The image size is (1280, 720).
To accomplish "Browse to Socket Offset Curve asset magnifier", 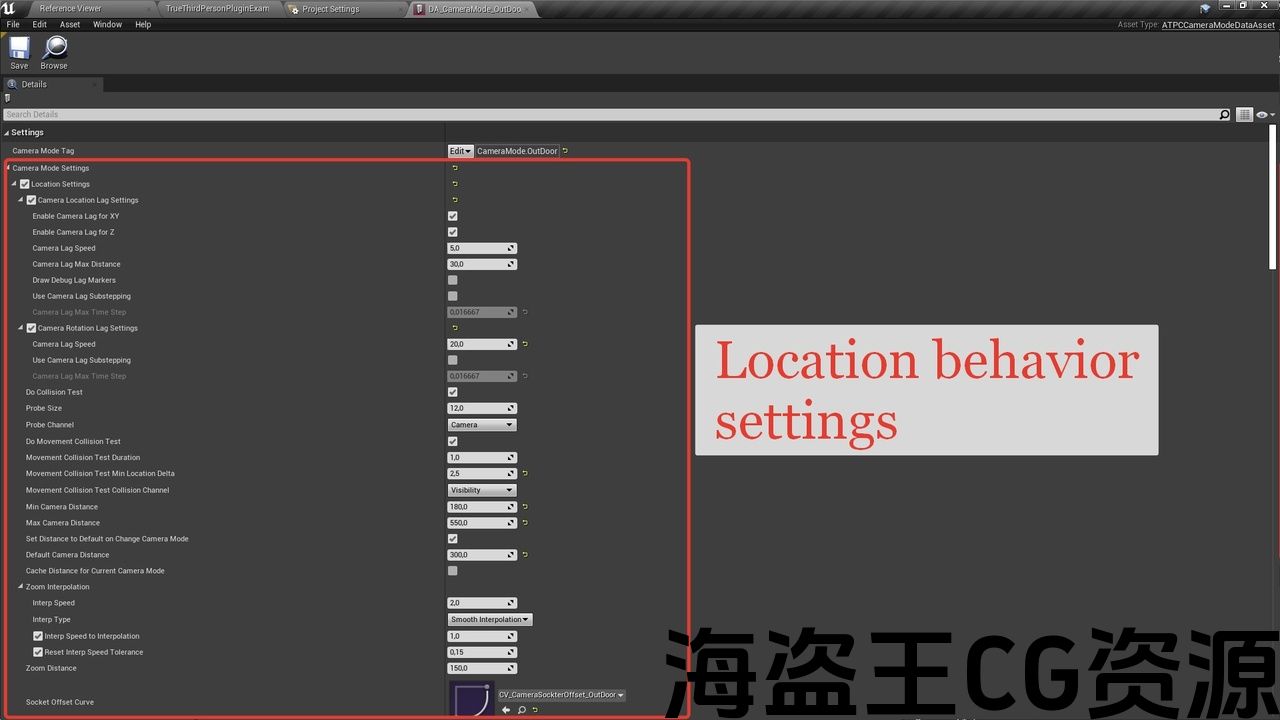I will tap(521, 710).
